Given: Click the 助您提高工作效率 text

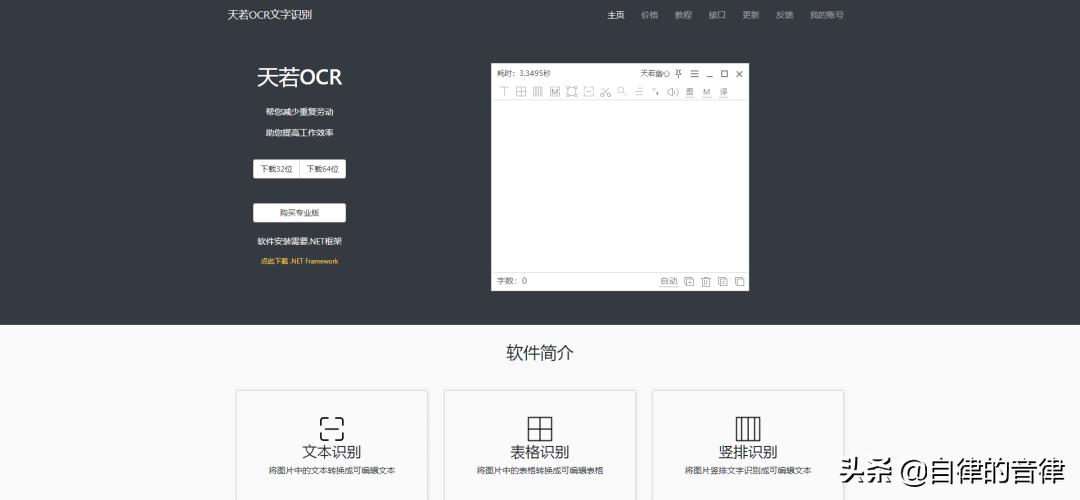Looking at the screenshot, I should click(x=300, y=133).
